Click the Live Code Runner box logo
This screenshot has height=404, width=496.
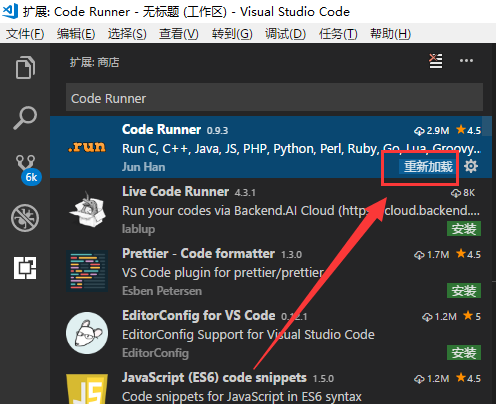point(87,209)
